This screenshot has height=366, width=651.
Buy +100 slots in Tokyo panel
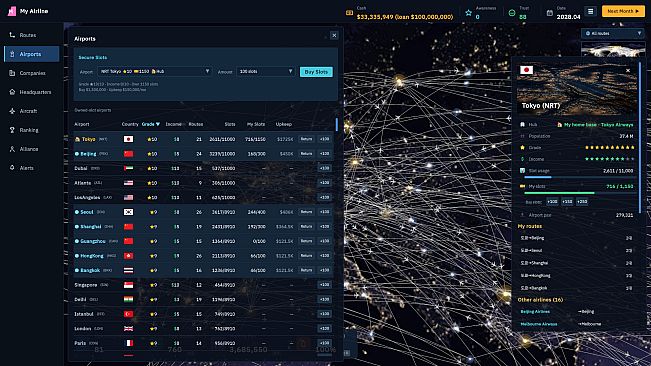pos(552,202)
